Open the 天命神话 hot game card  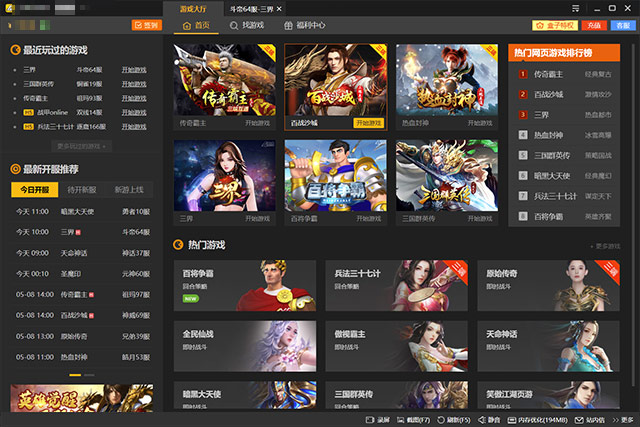click(x=549, y=346)
